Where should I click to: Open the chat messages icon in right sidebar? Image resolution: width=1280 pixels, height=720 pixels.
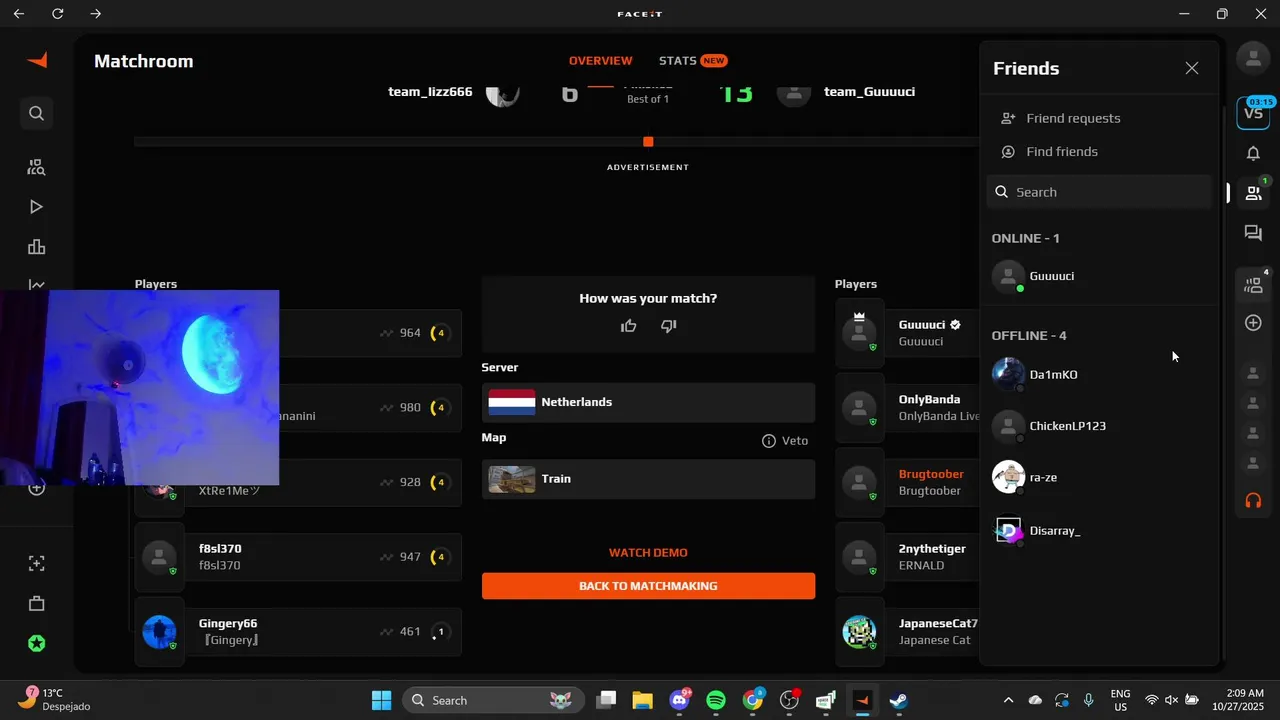[x=1253, y=233]
